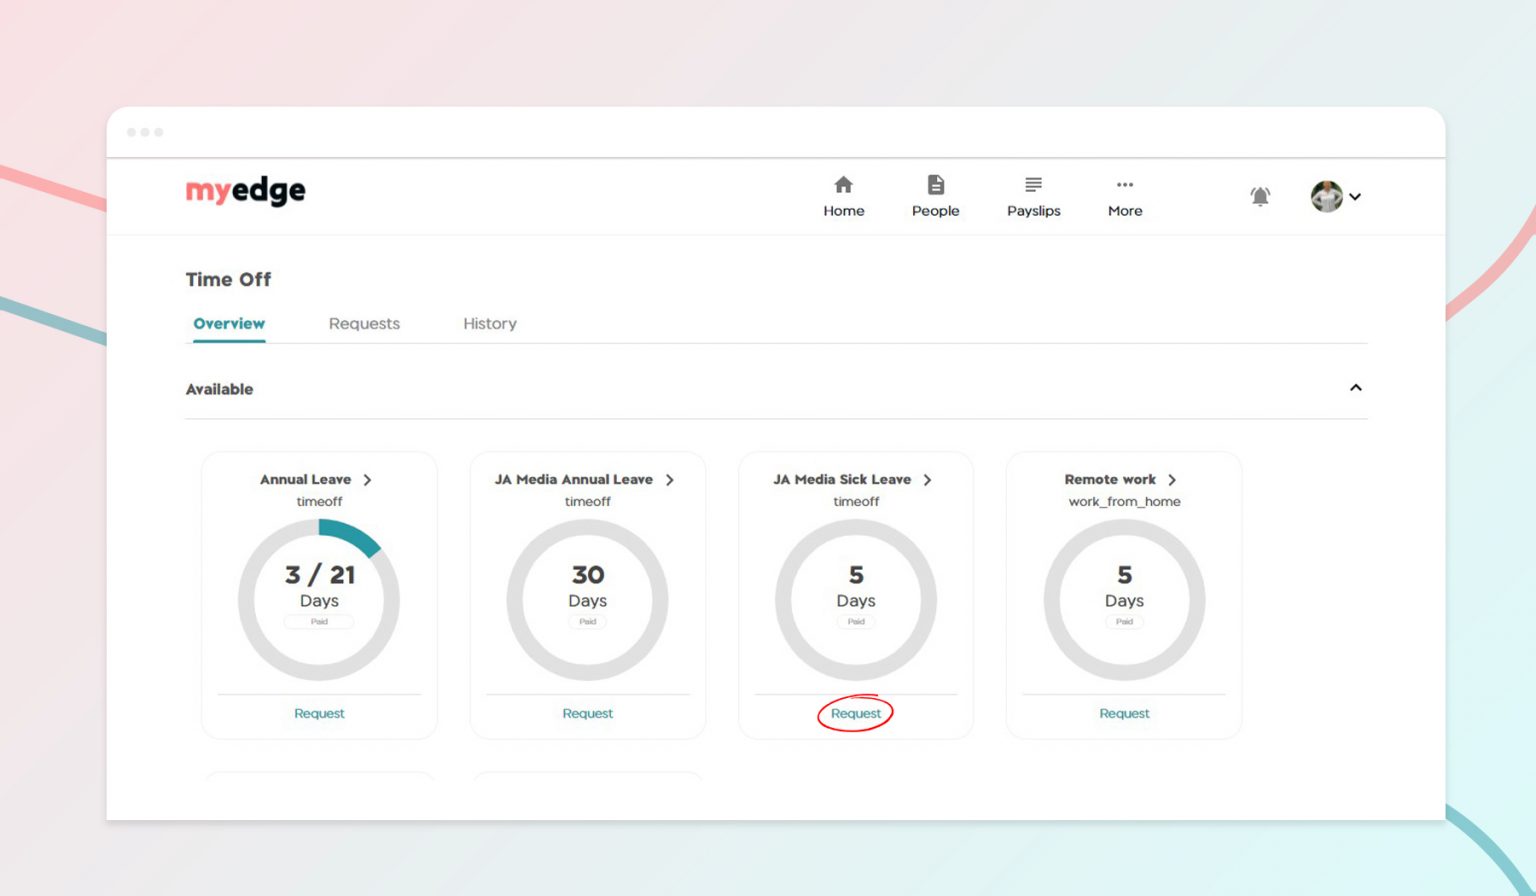
Task: Expand the JA Media Sick Leave details
Action: click(x=928, y=480)
